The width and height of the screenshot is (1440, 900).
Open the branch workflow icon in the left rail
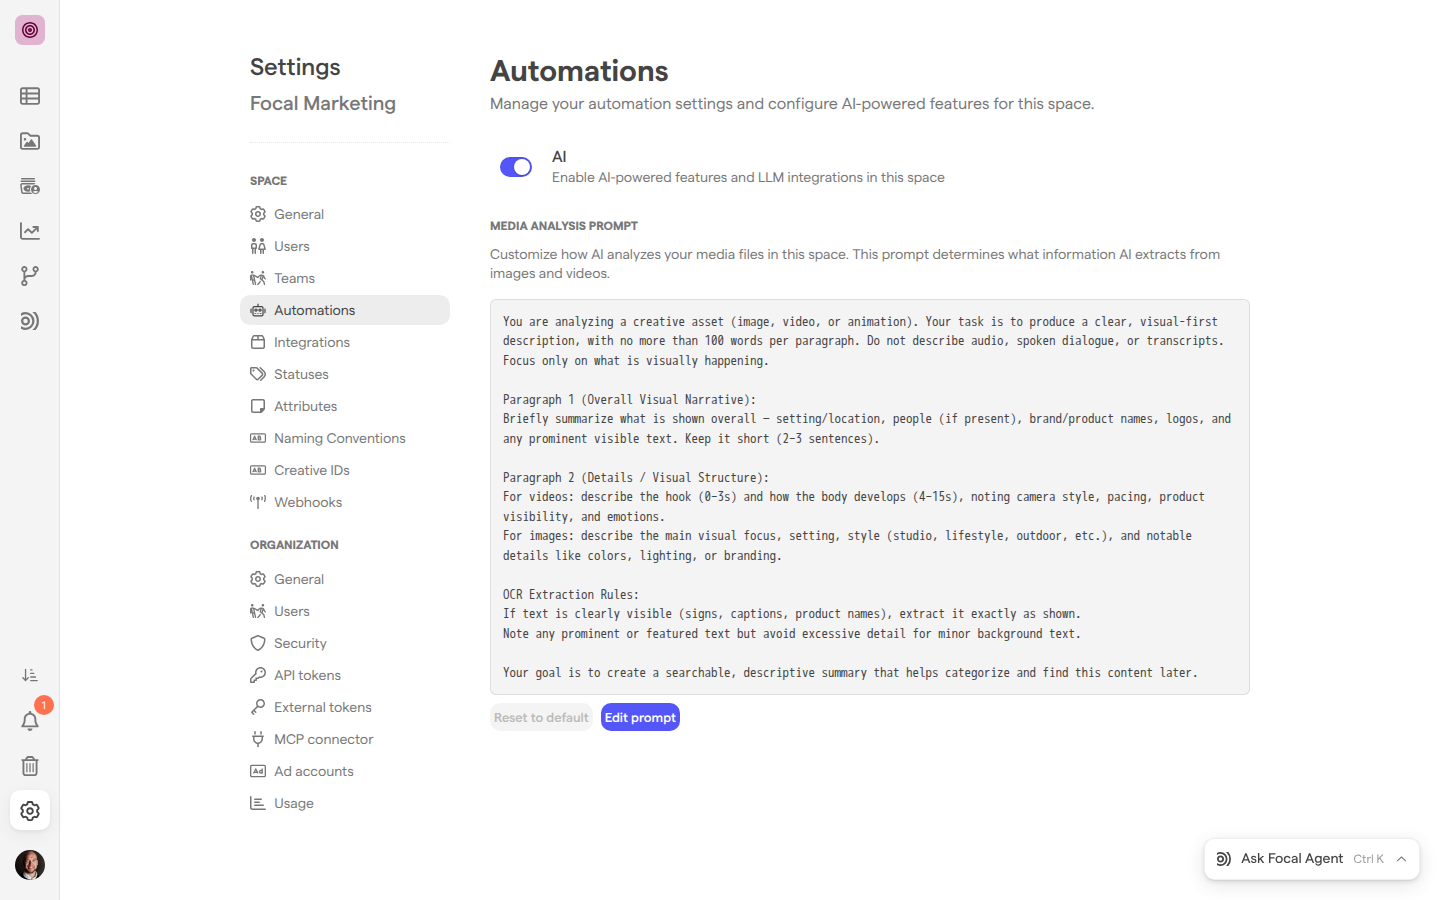click(x=30, y=276)
